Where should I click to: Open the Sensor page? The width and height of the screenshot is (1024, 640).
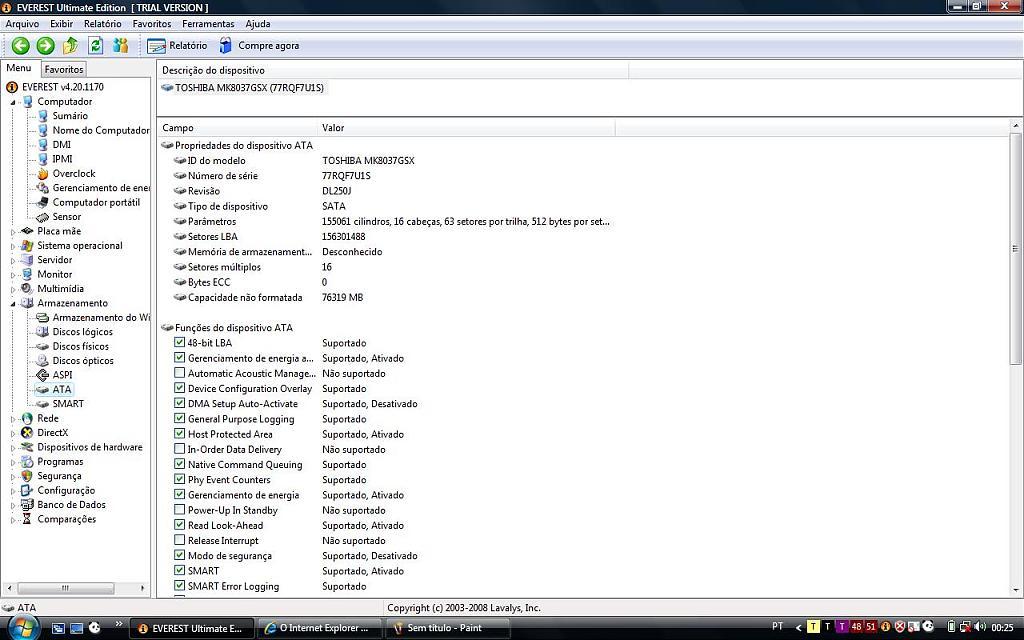pyautogui.click(x=67, y=216)
